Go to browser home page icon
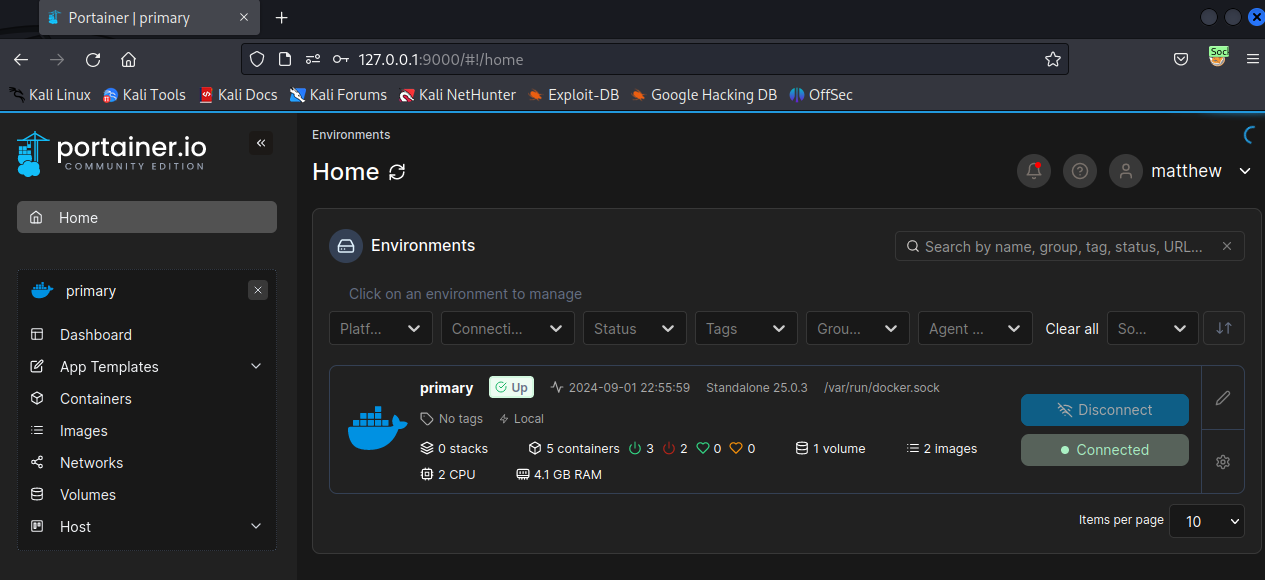Screen dimensions: 1265x580 [x=128, y=59]
